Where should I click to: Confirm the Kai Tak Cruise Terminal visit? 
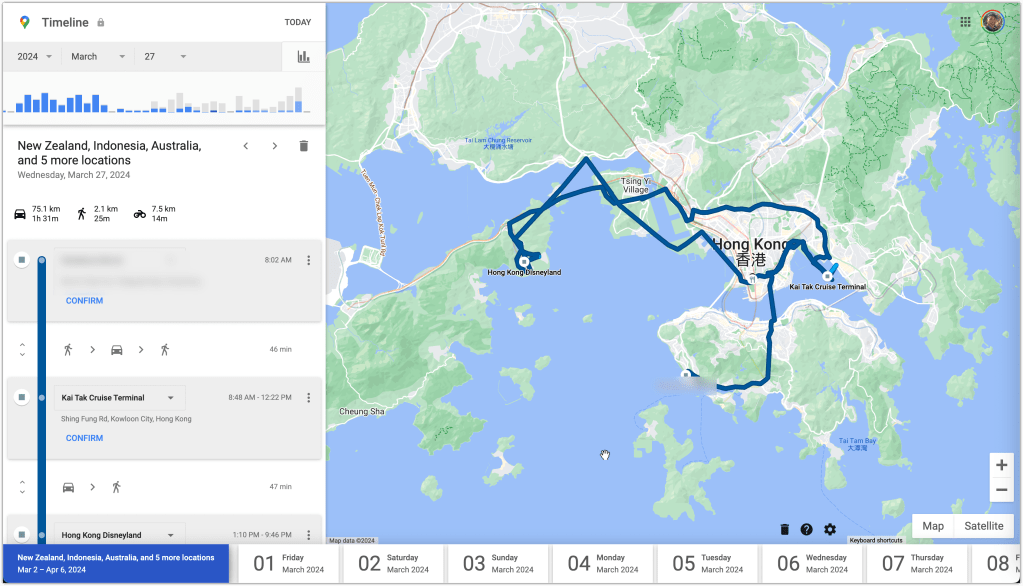coord(84,438)
